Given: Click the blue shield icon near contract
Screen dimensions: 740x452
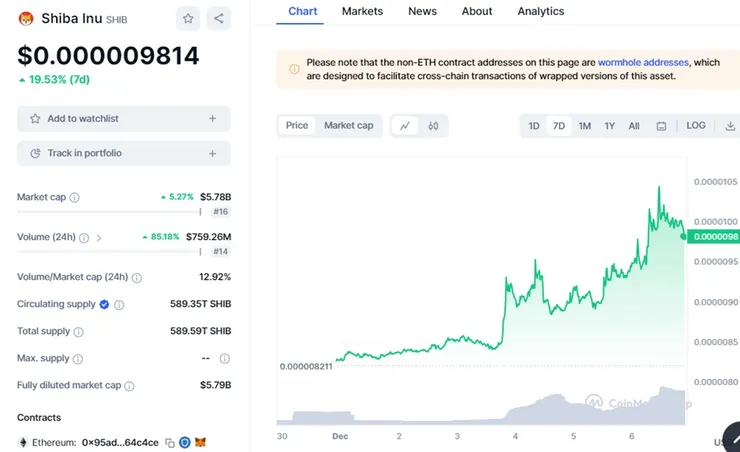Looking at the screenshot, I should [184, 442].
